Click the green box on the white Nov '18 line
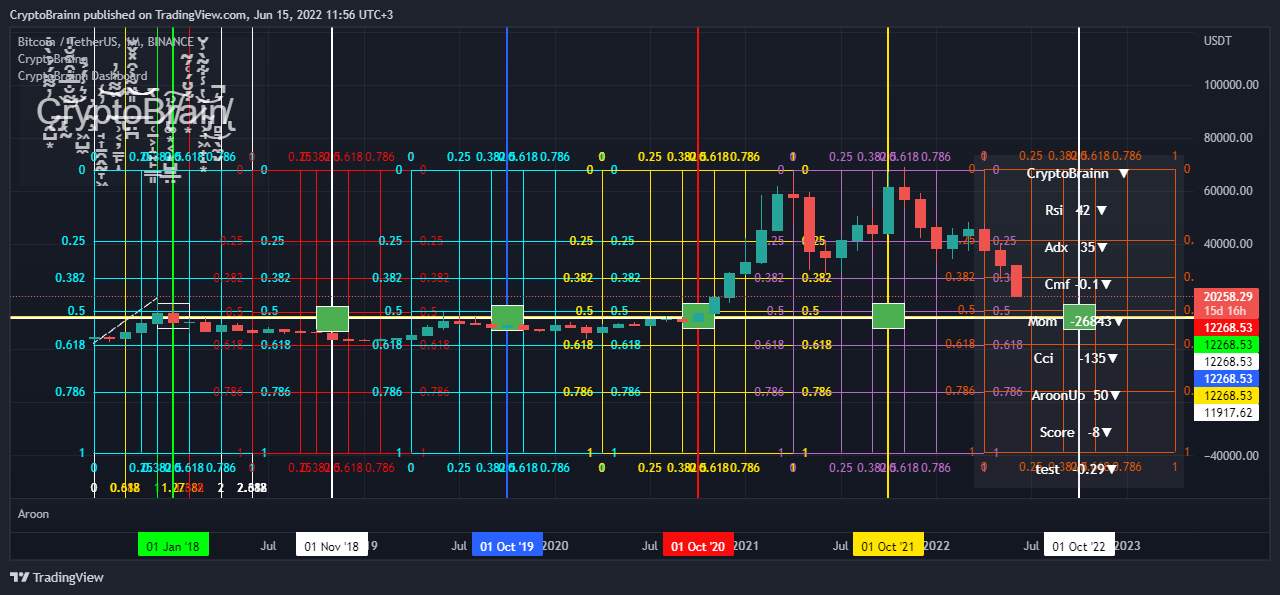Image resolution: width=1280 pixels, height=595 pixels. pos(332,319)
